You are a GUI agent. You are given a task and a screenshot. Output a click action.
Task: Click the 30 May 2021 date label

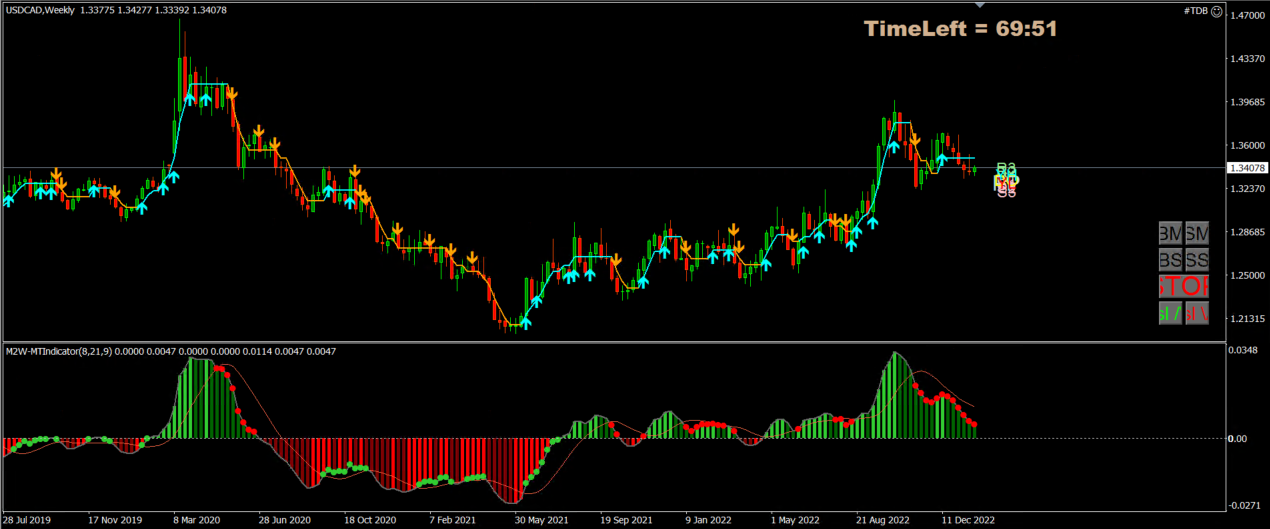point(542,521)
